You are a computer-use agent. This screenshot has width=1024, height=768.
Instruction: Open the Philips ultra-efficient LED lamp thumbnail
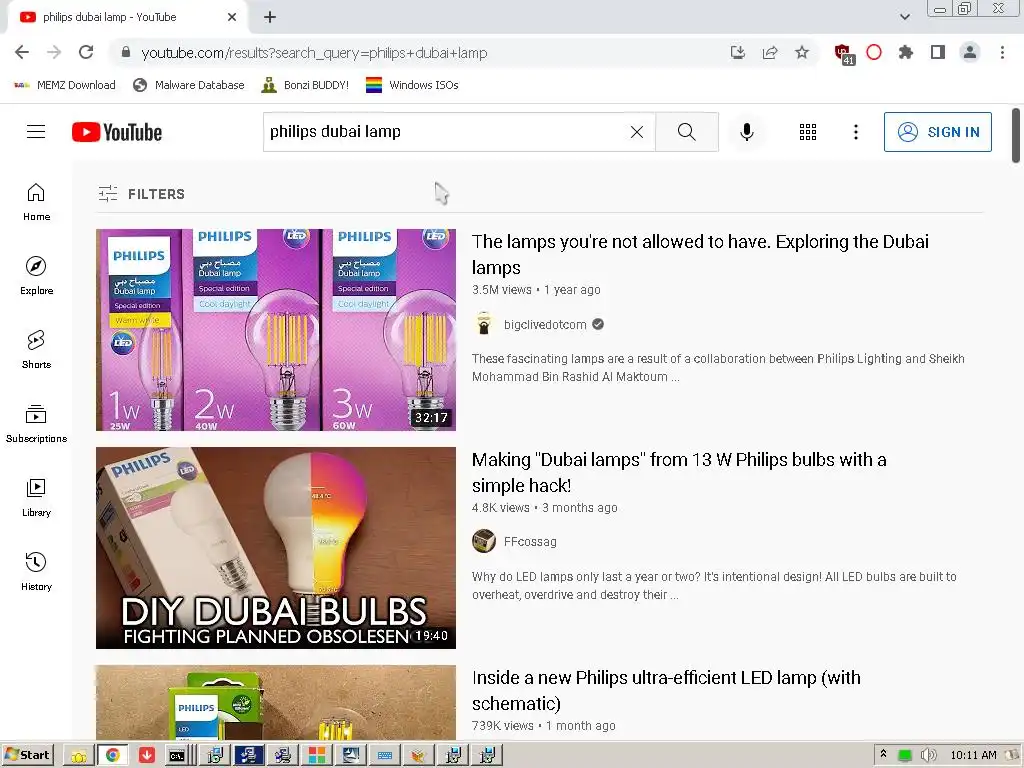(x=276, y=703)
